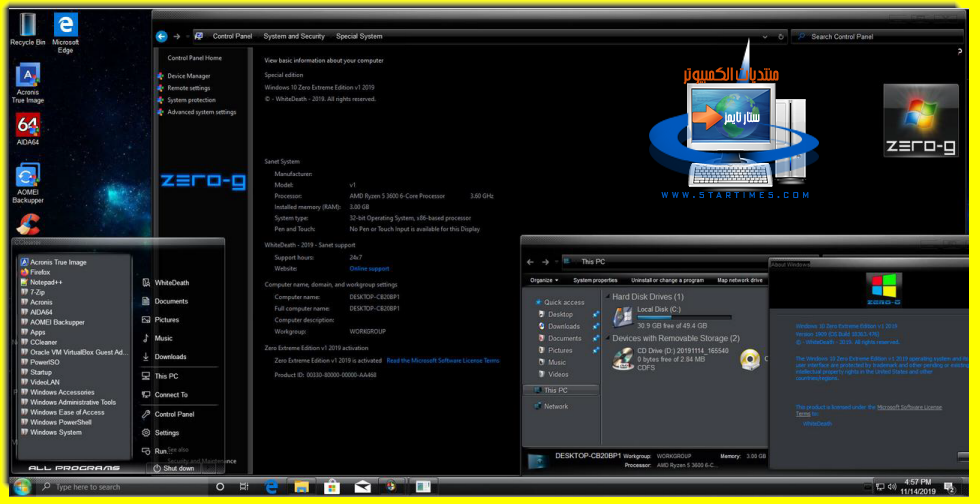Go forward in the Control Panel window
The image size is (980, 504).
tap(177, 36)
